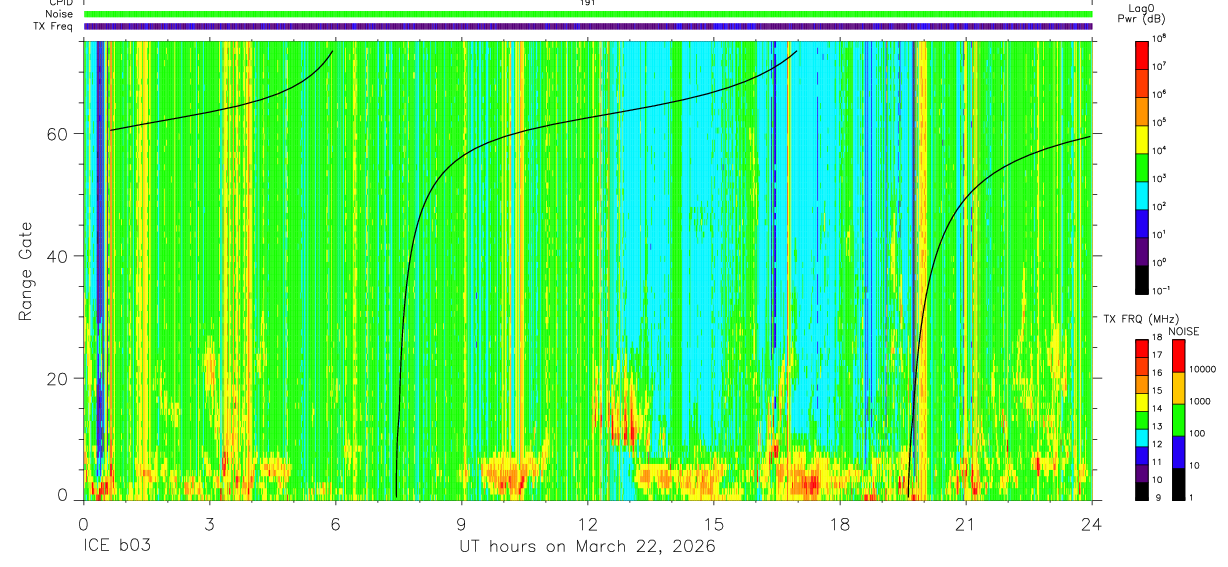Click the purple 10–11 MHz TX FRQ swatch
The width and height of the screenshot is (1228, 567).
1143,472
